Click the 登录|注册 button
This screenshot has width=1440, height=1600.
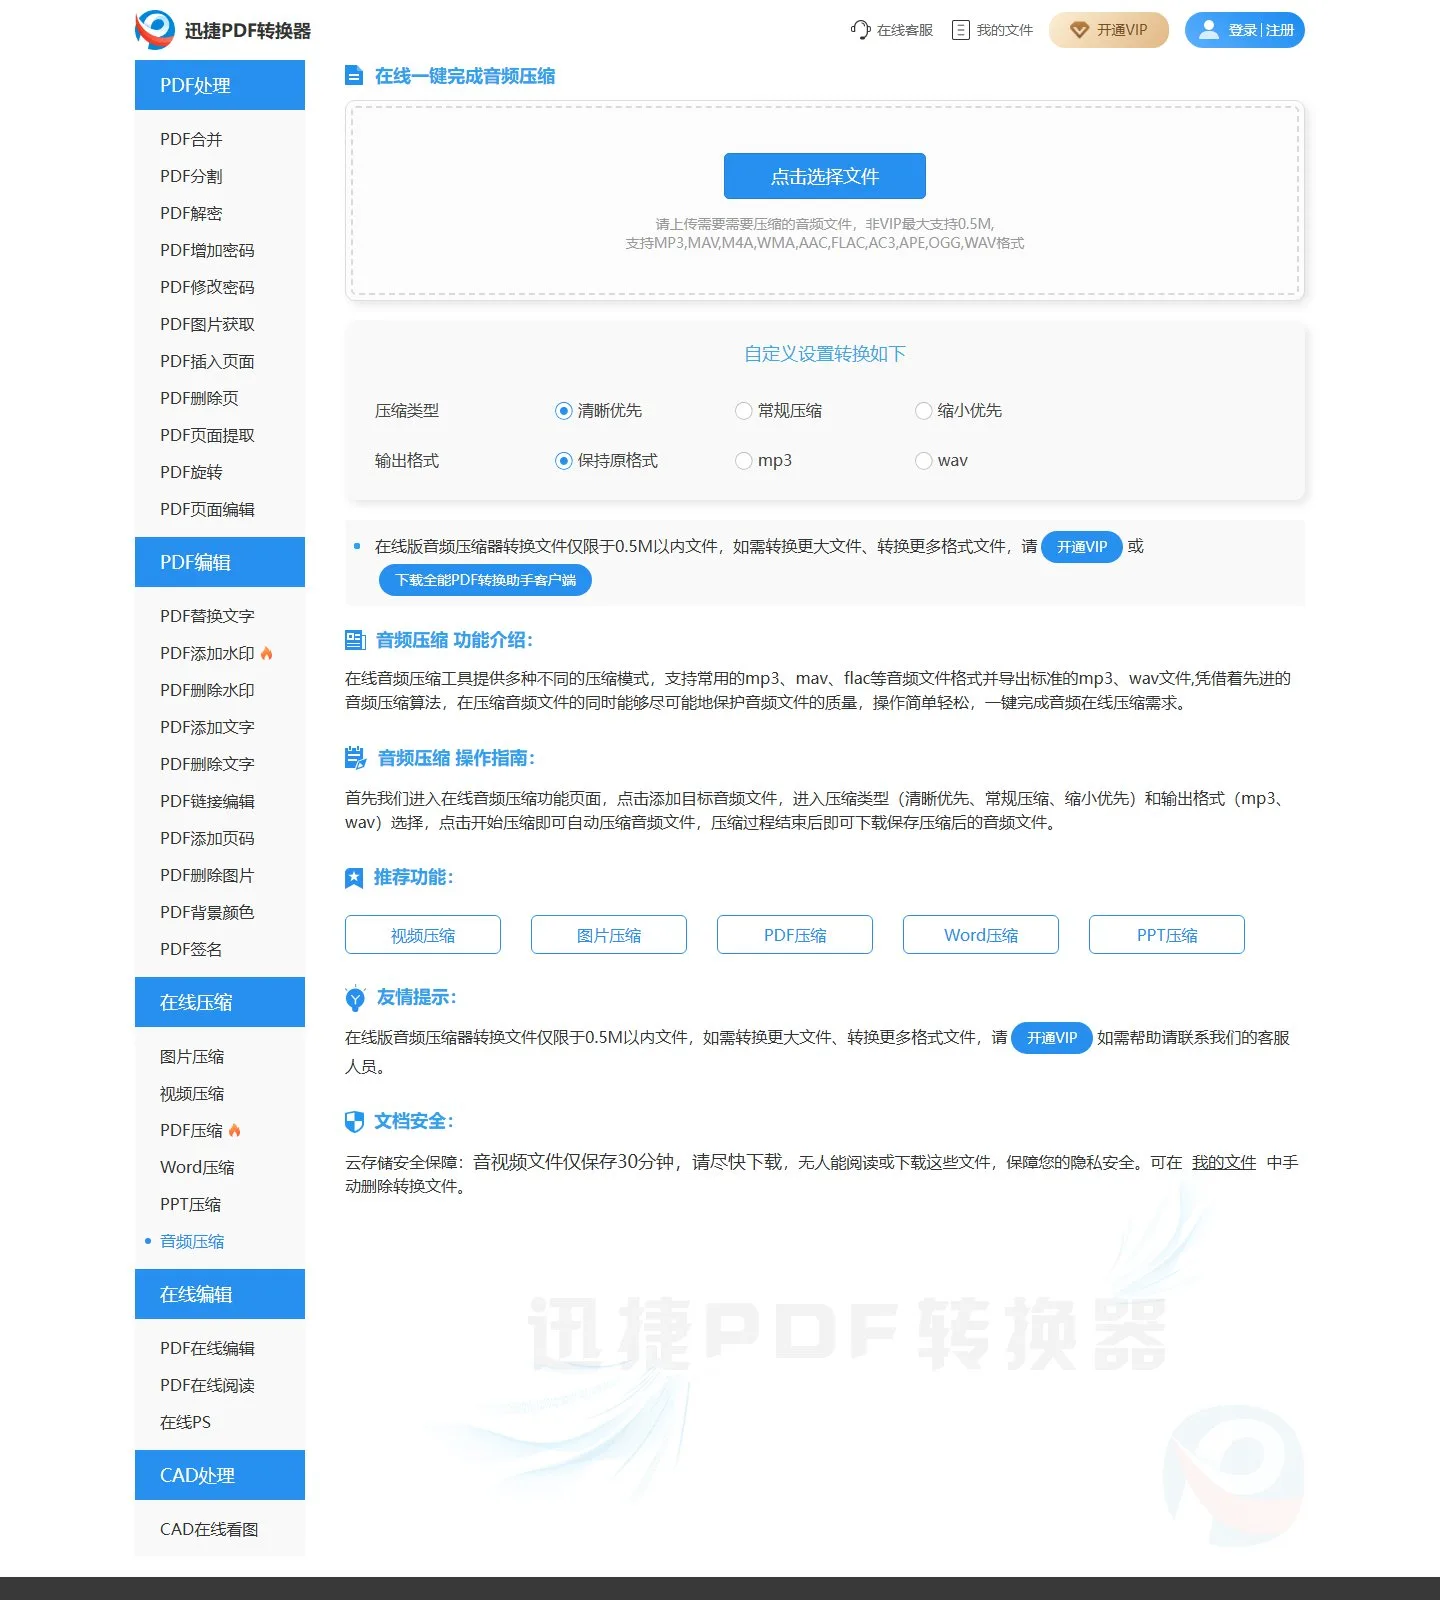(1245, 30)
